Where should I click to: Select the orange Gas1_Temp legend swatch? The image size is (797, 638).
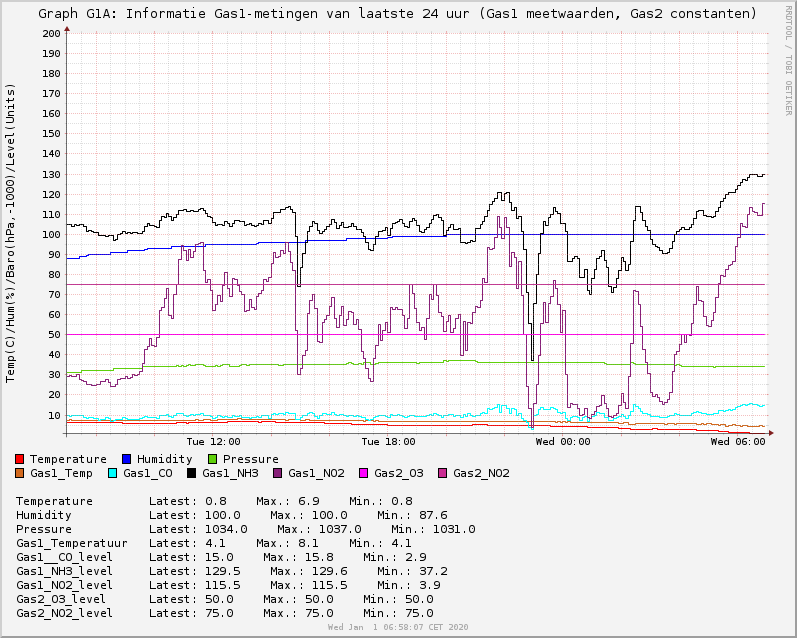[x=21, y=473]
